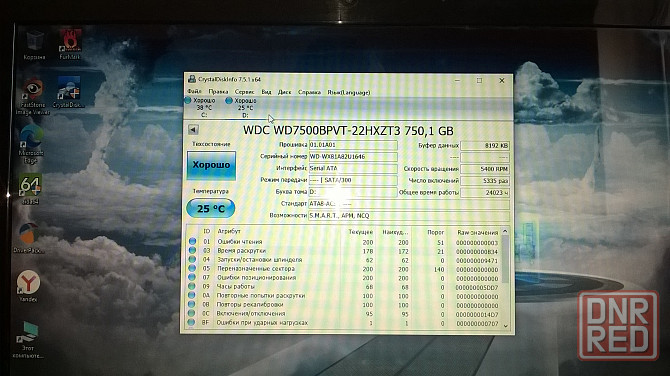This screenshot has height=376, width=670.
Task: Click the WDC WD7500BPVT model title
Action: (348, 130)
